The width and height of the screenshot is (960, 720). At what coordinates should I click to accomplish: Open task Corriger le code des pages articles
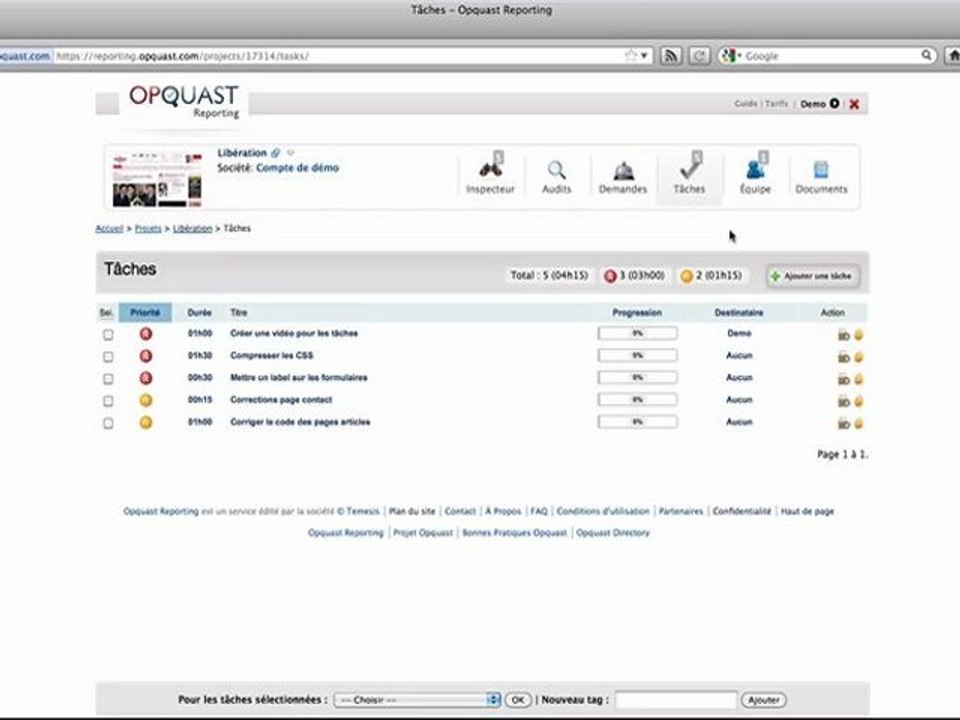300,422
